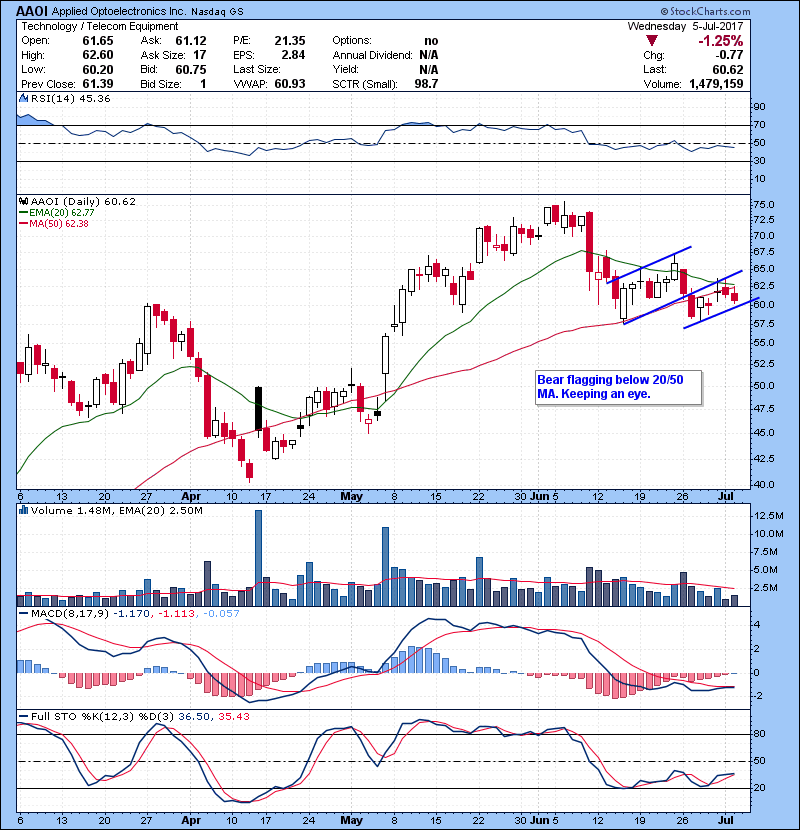Click the SCTR (Small) value 98.7
This screenshot has height=830, width=800.
click(x=426, y=84)
